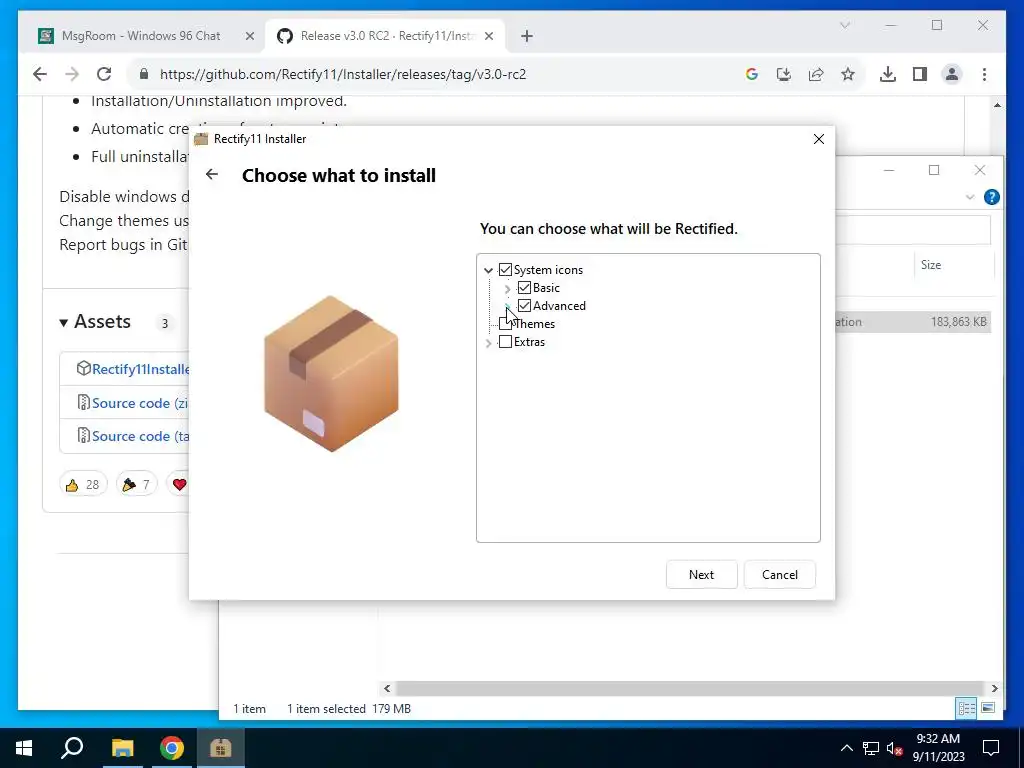Select the System icons label in the tree

click(x=548, y=270)
